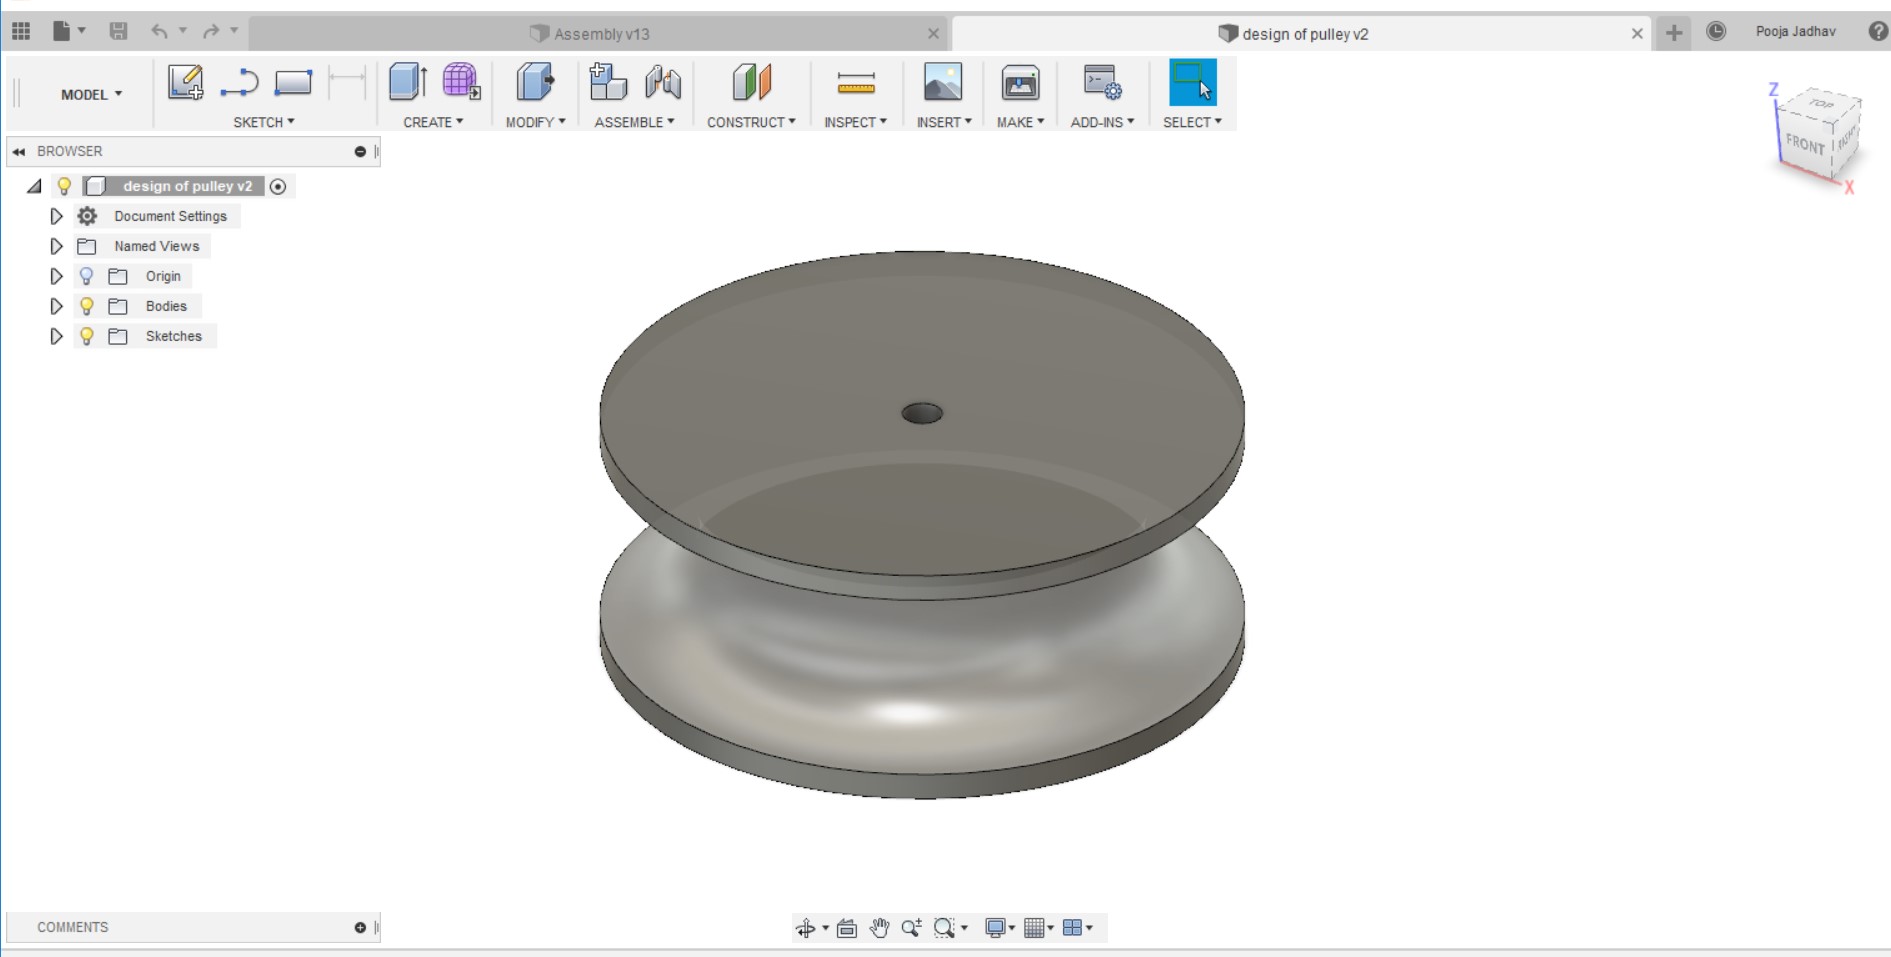Select the Rectangle sketch tool
This screenshot has width=1891, height=957.
click(x=293, y=82)
